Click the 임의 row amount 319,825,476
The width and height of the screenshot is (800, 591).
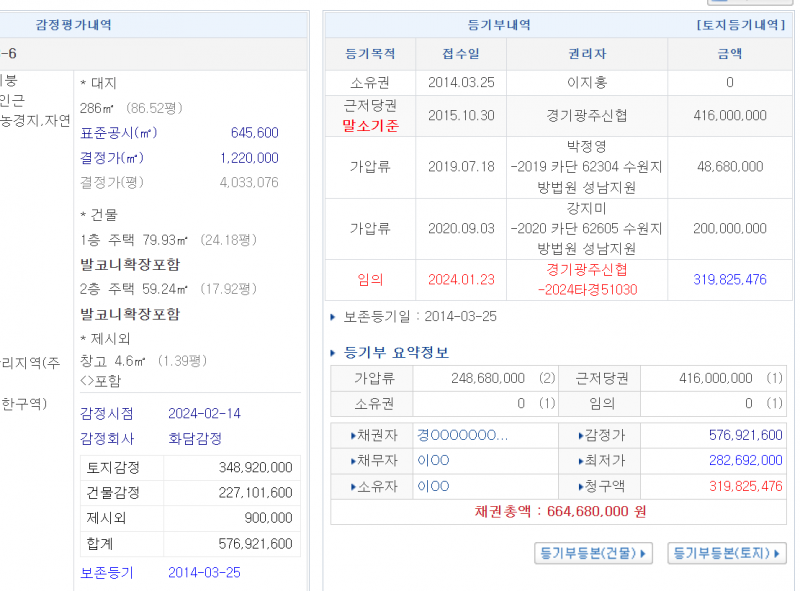click(x=729, y=280)
